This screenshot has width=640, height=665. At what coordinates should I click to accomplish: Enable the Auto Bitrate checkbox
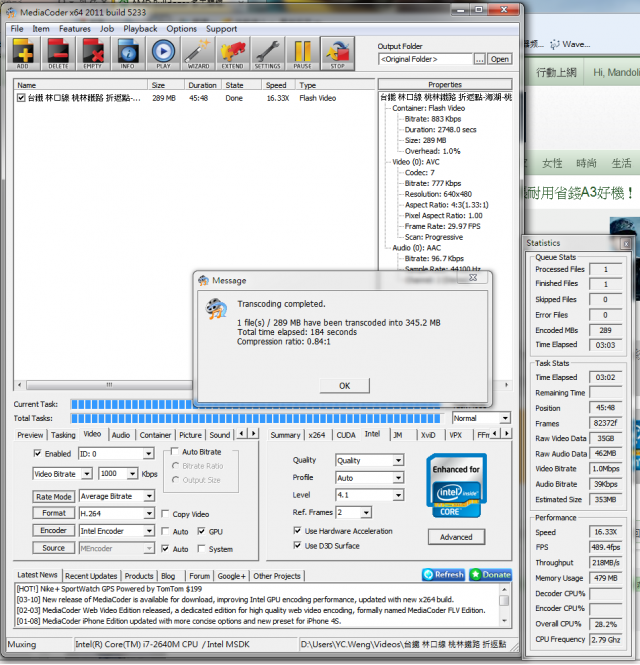pyautogui.click(x=174, y=451)
